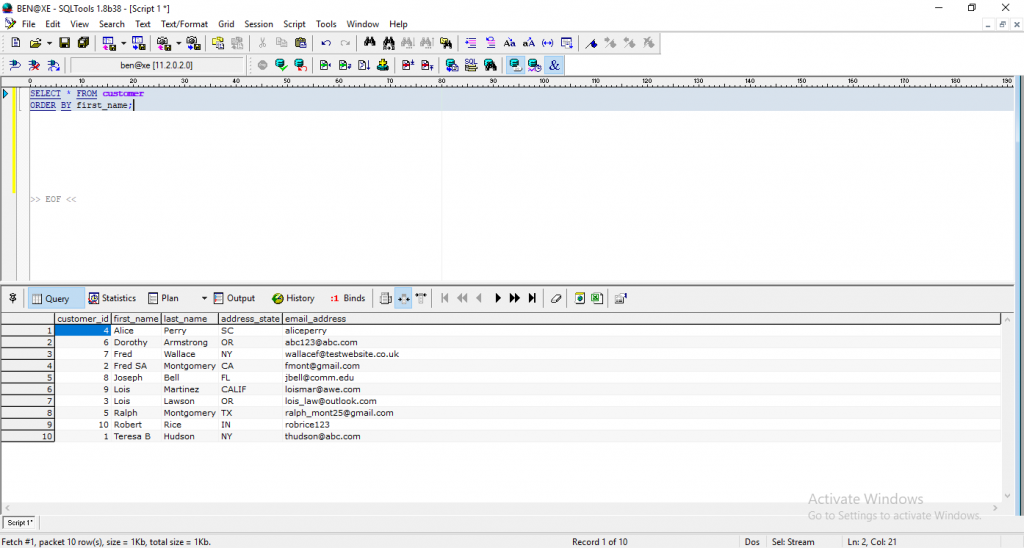The width and height of the screenshot is (1024, 548).
Task: Click the eraser clear grid icon
Action: (554, 298)
